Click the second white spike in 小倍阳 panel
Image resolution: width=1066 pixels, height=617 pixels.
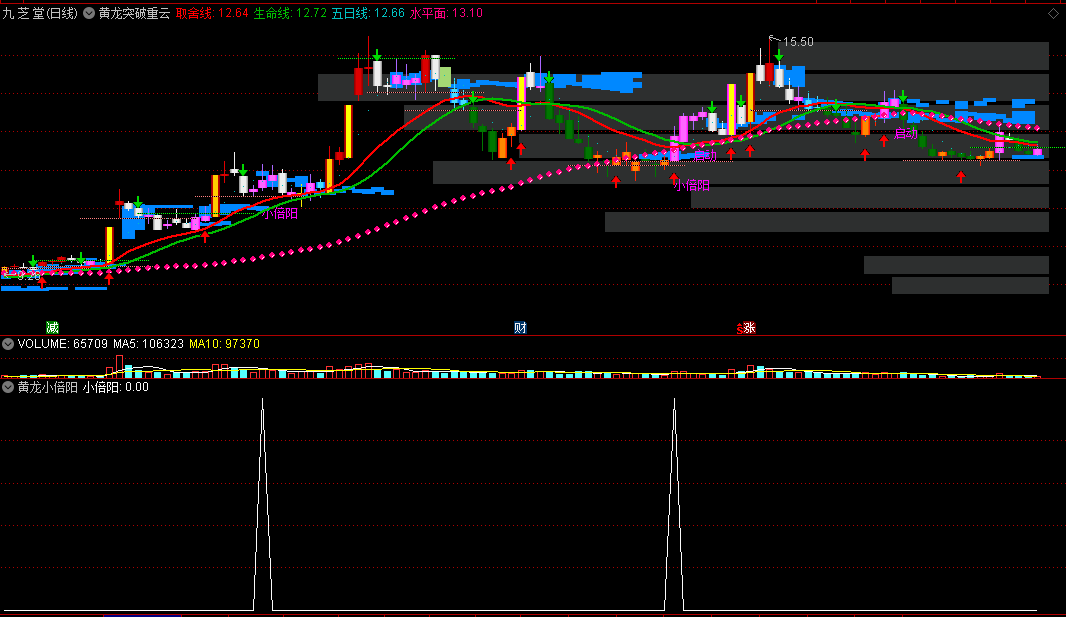674,503
